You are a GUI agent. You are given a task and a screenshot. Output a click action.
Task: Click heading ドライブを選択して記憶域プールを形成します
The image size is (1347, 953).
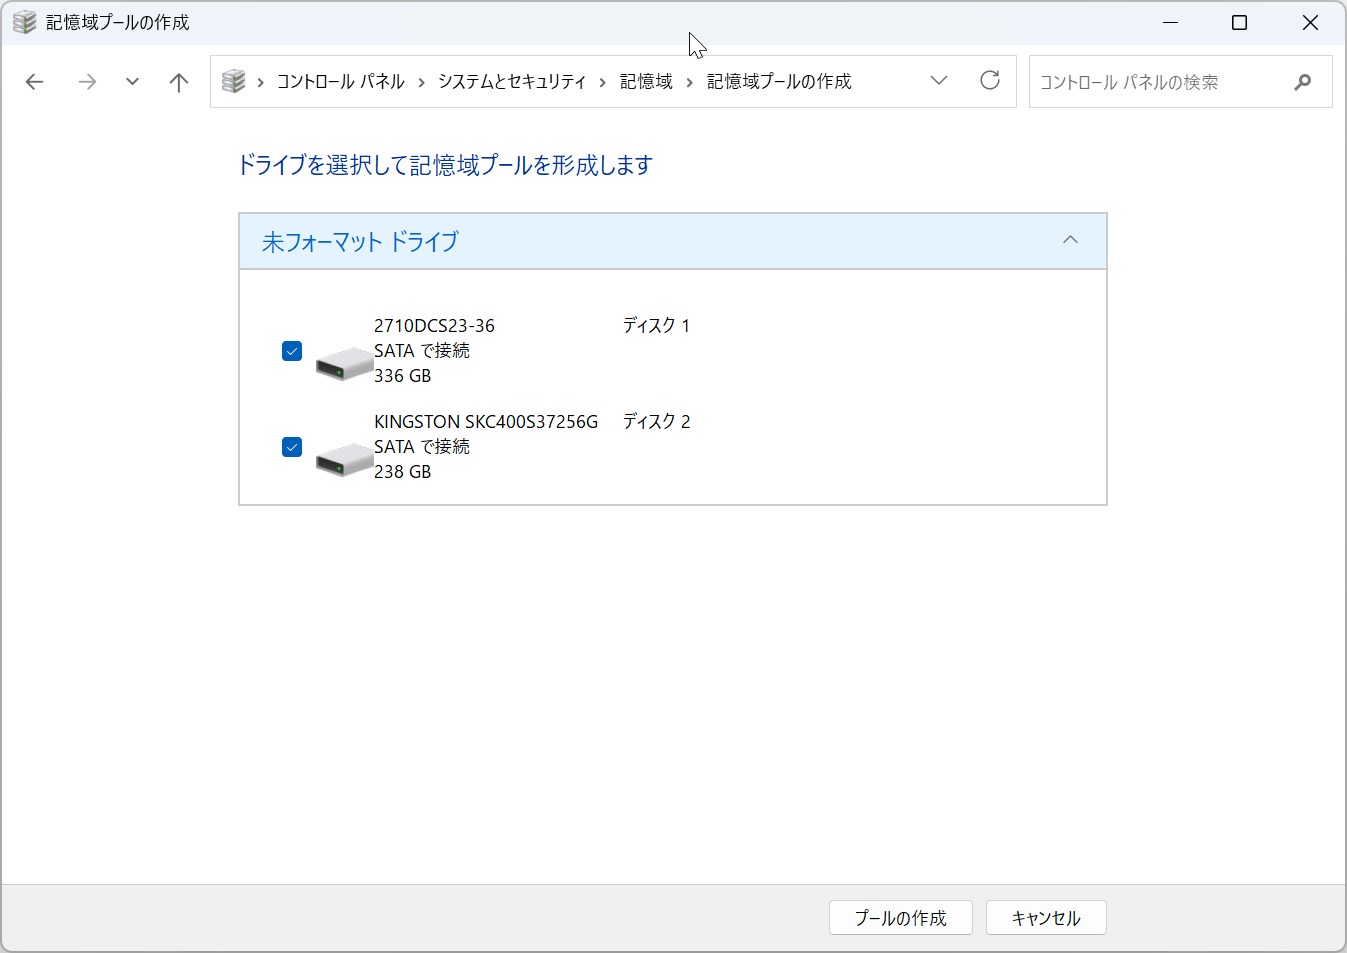[444, 165]
